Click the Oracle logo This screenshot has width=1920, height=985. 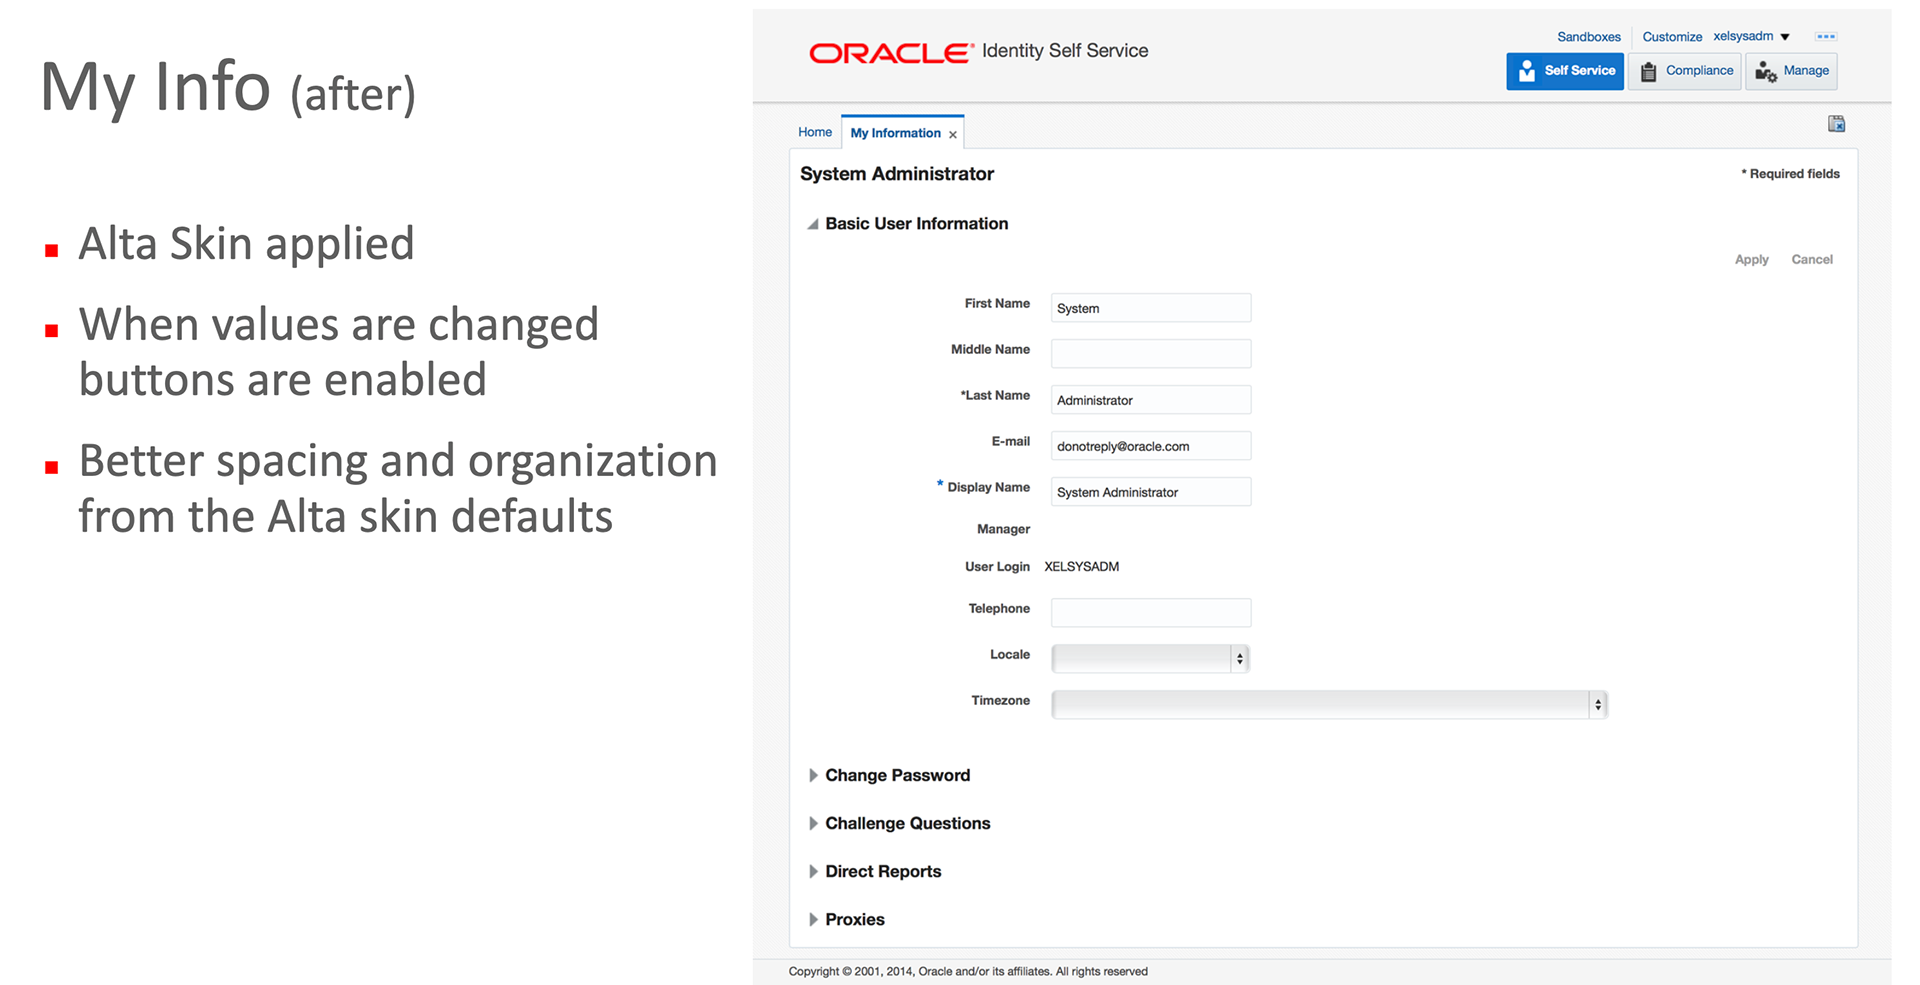pos(891,53)
